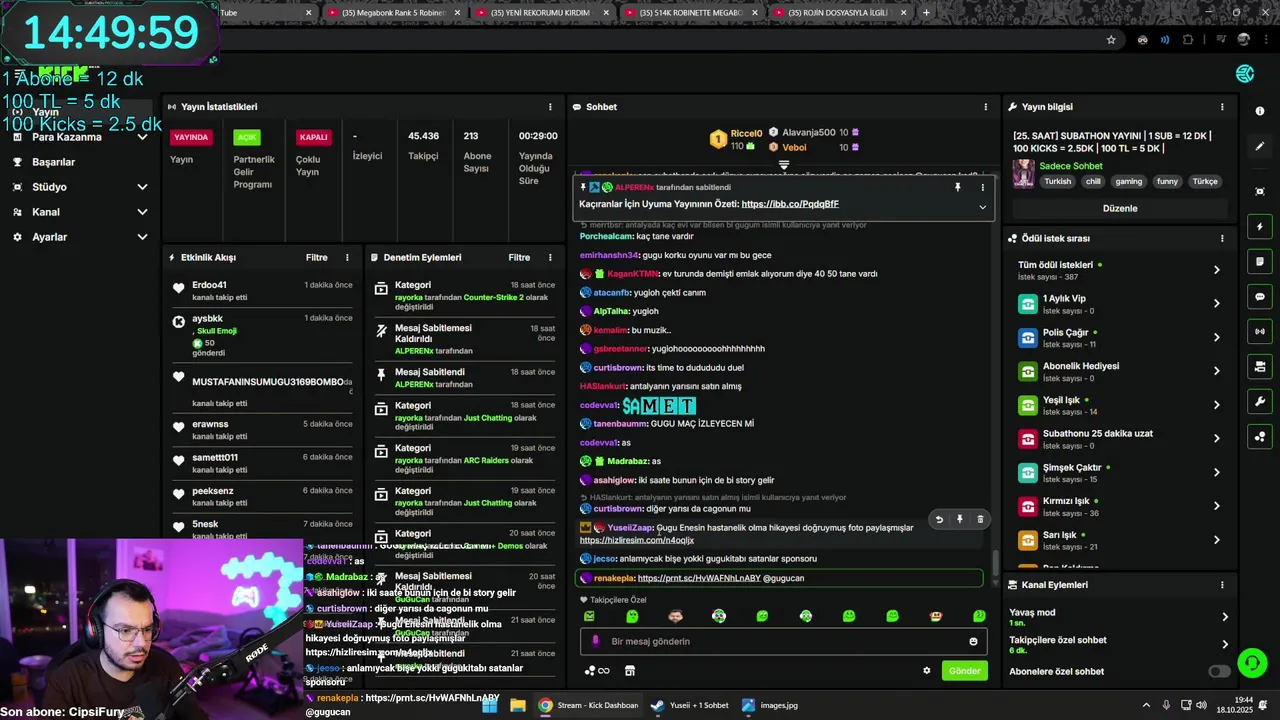The width and height of the screenshot is (1280, 720).
Task: Toggle Abonelere özel sohbet switch
Action: tap(1219, 671)
